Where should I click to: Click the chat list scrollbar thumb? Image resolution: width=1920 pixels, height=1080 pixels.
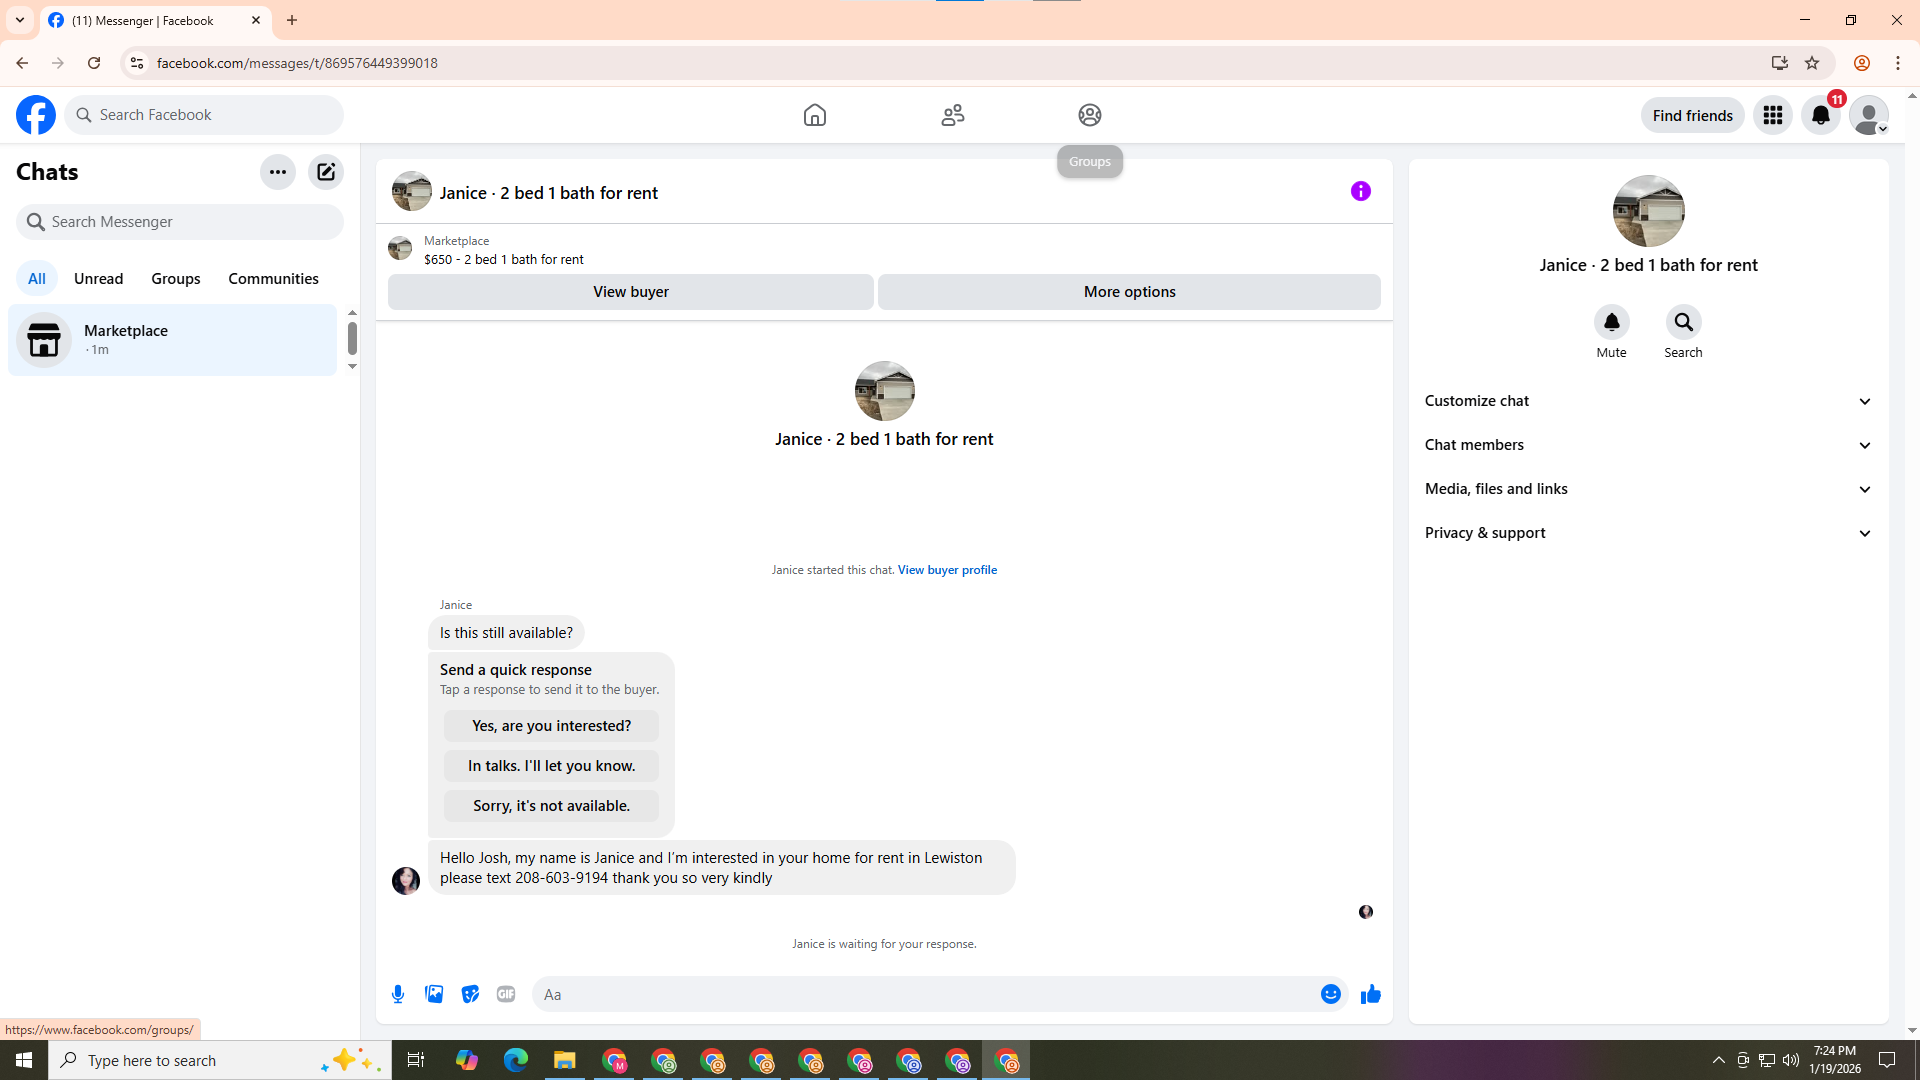tap(352, 338)
